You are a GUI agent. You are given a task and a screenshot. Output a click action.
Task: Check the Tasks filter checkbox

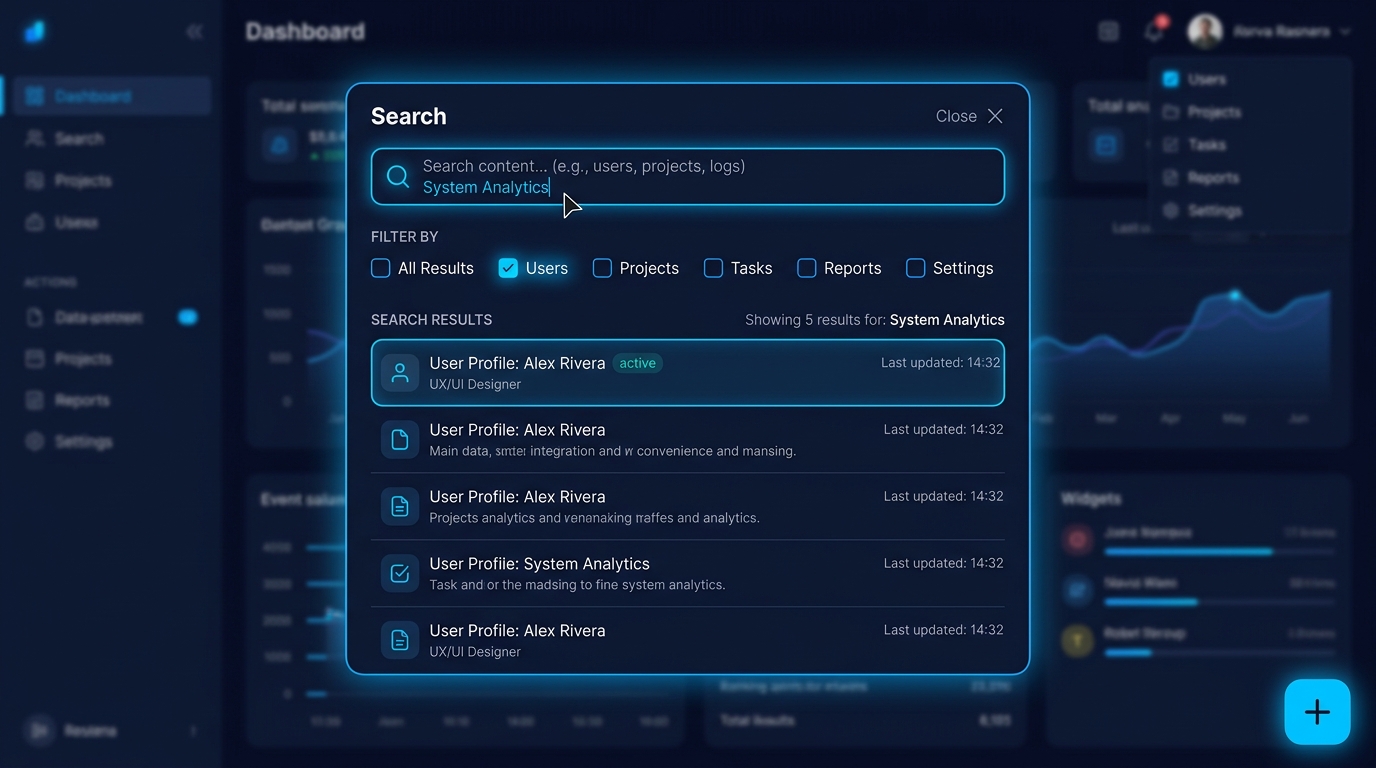pos(713,268)
